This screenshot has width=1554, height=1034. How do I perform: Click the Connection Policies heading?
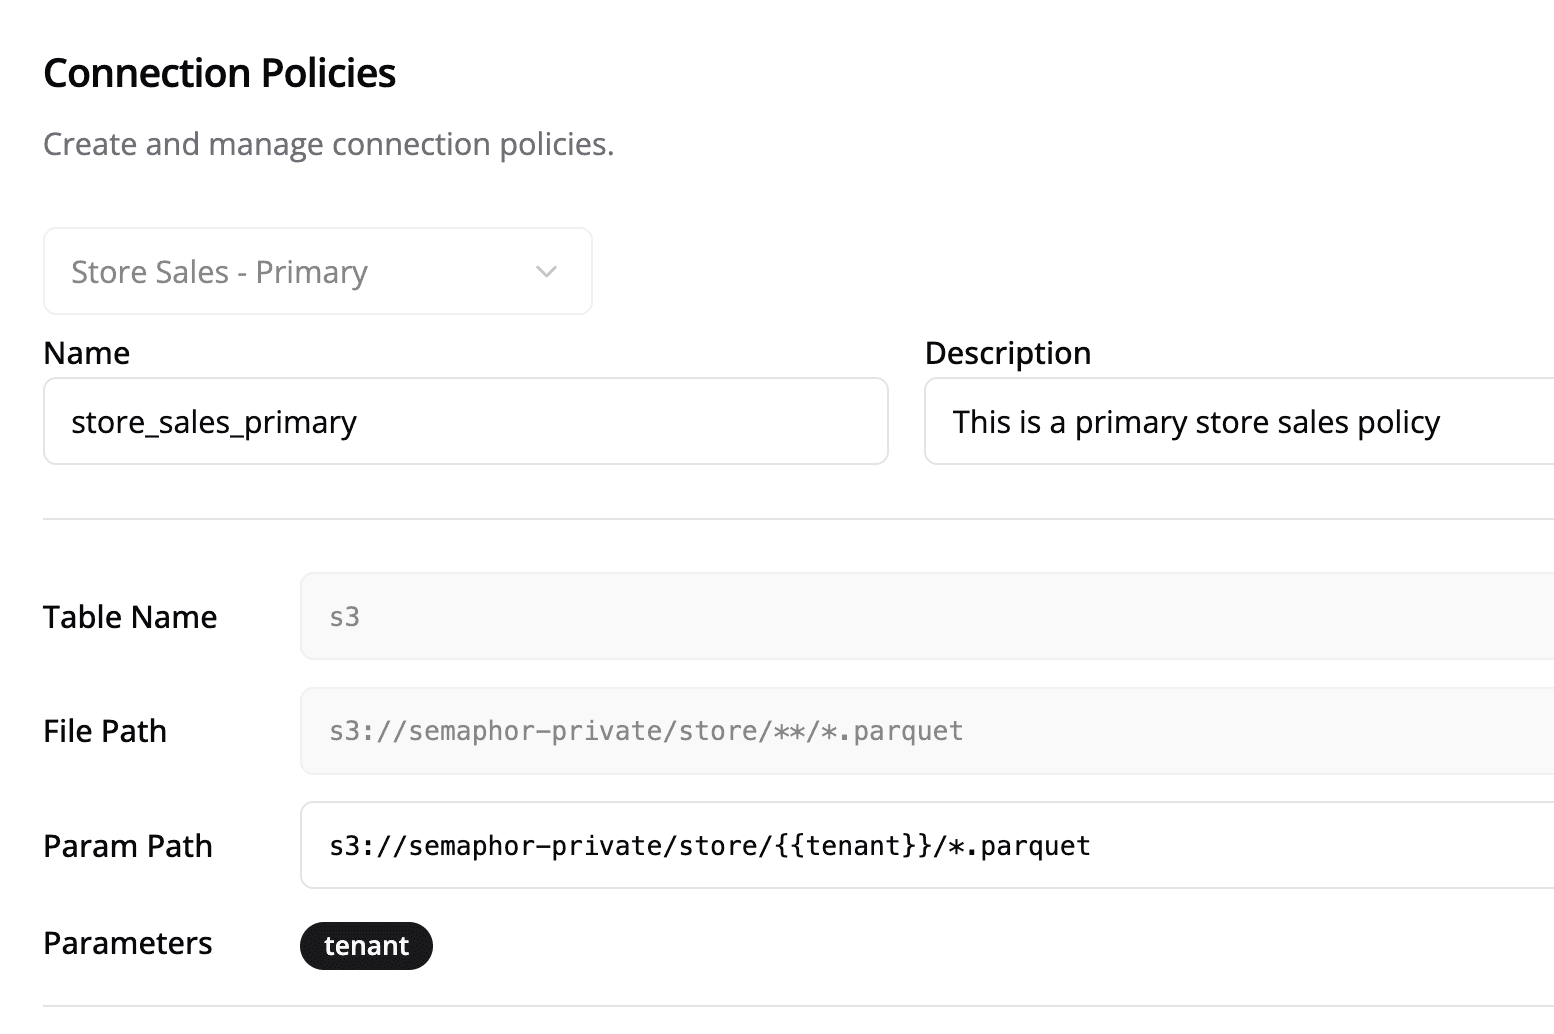tap(220, 73)
